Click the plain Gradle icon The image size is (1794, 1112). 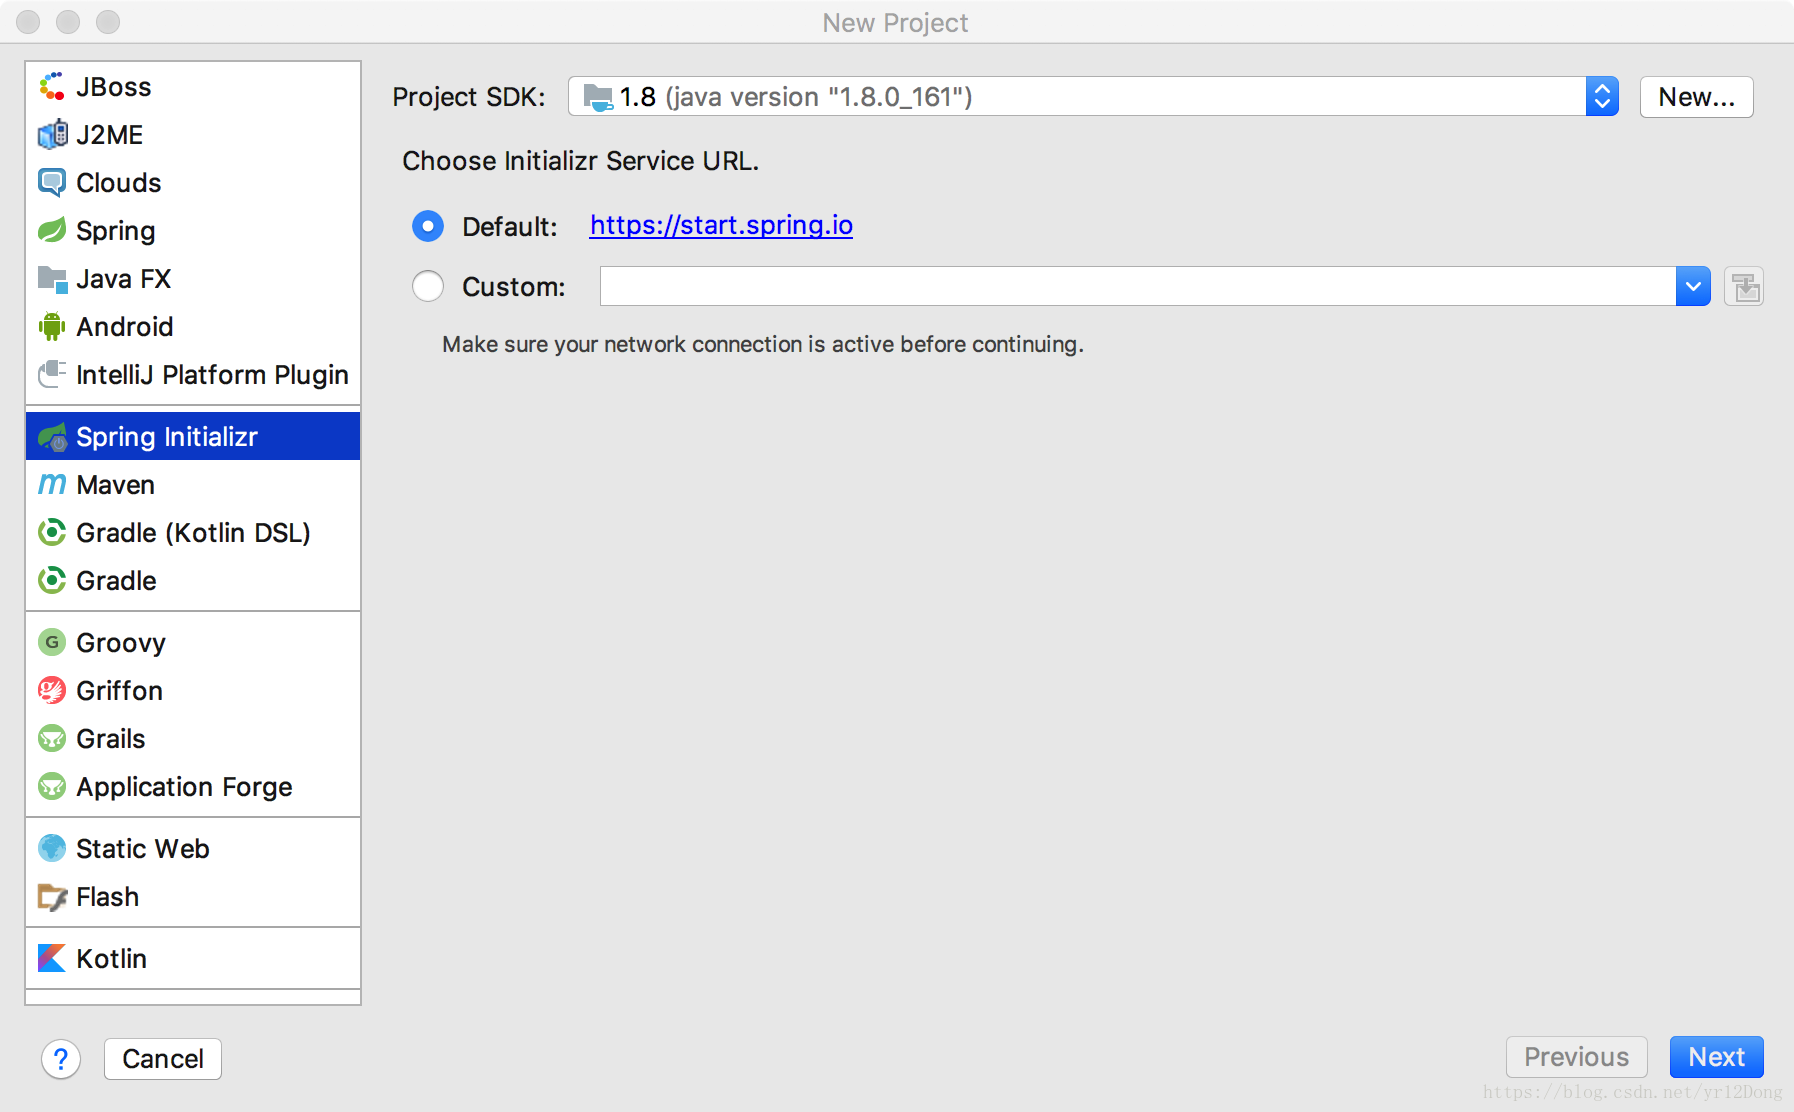click(52, 581)
